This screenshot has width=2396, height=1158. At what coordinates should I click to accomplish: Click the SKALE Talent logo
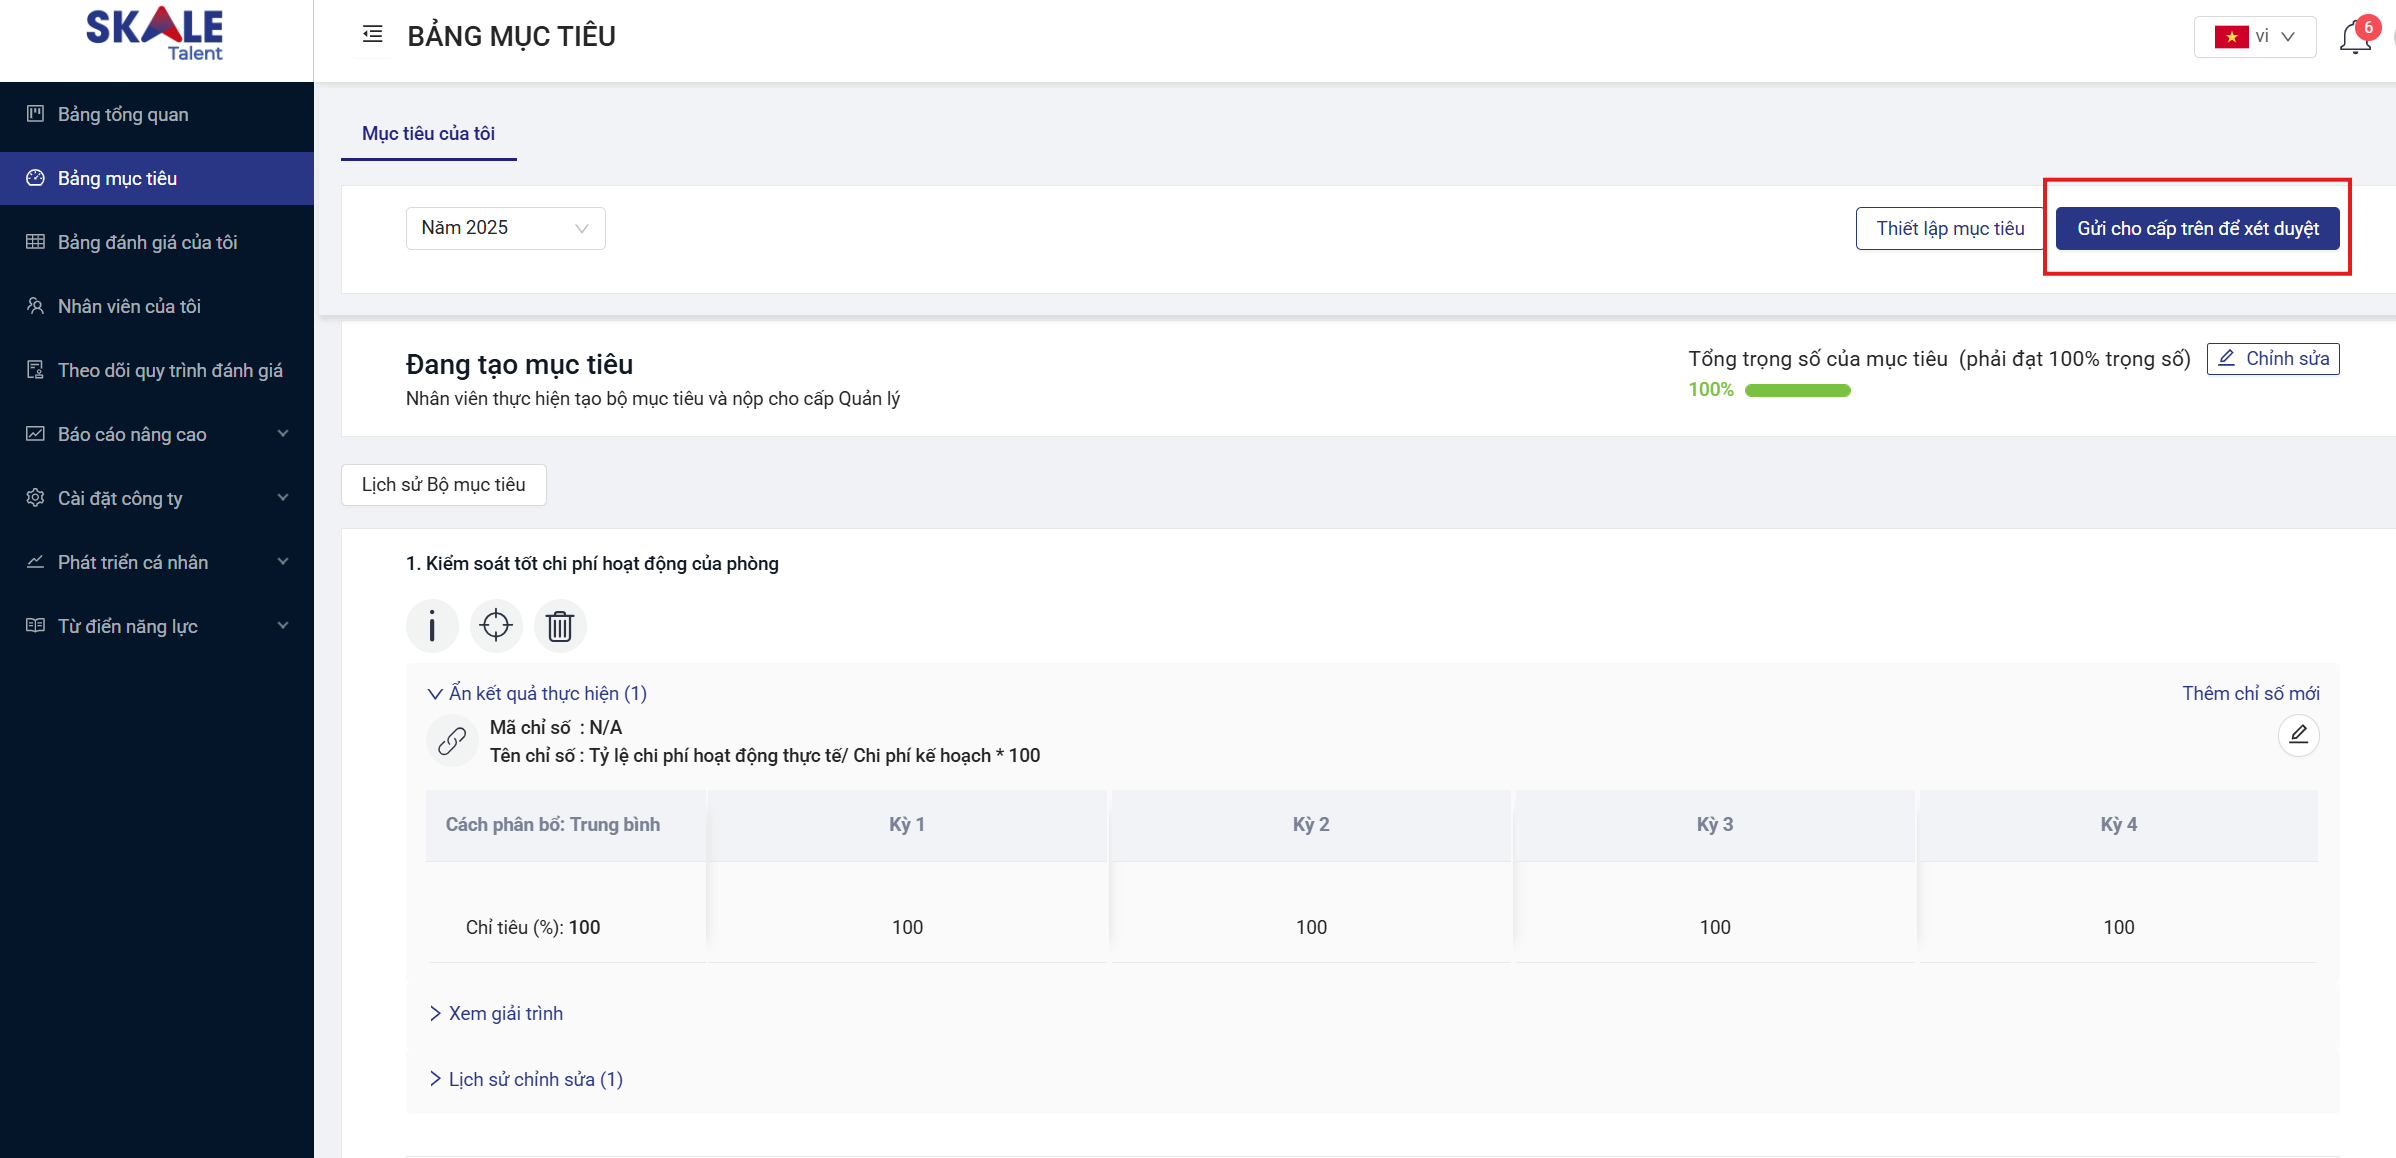coord(155,35)
